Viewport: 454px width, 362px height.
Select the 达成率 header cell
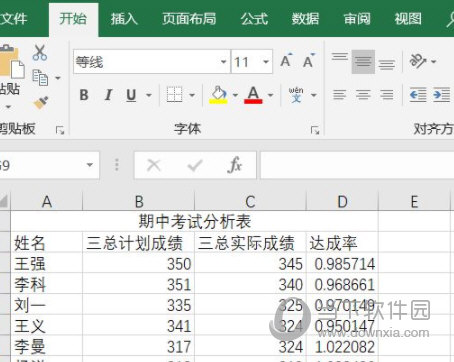pyautogui.click(x=342, y=242)
